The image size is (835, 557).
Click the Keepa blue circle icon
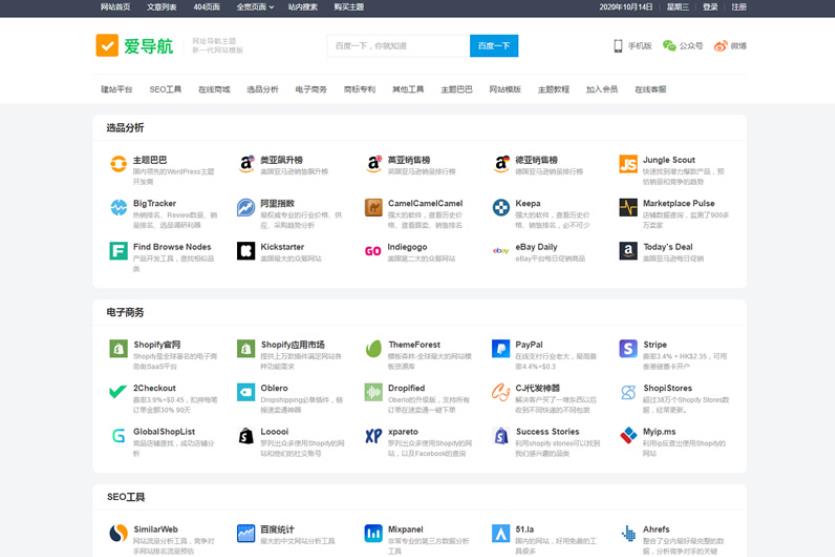point(501,207)
